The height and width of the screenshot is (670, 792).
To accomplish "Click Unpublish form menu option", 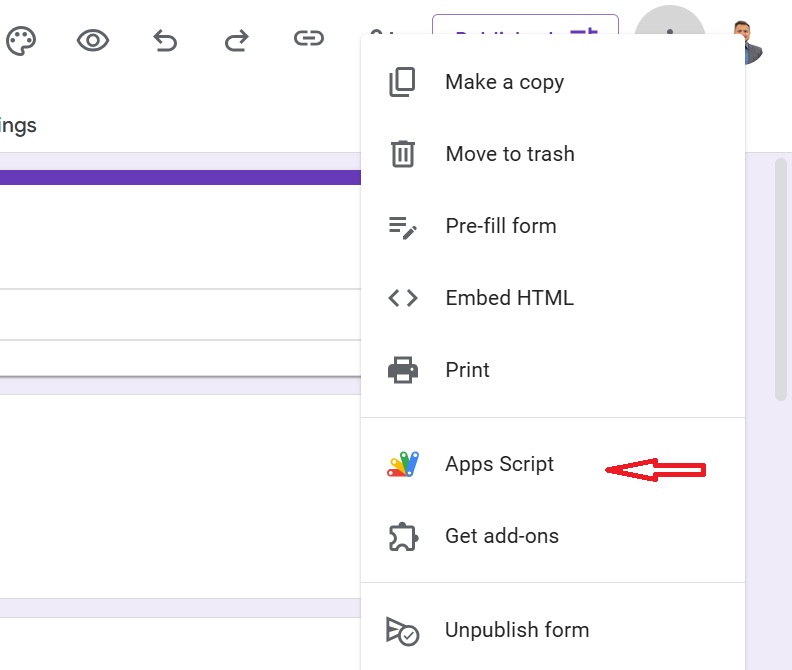I will pos(516,630).
